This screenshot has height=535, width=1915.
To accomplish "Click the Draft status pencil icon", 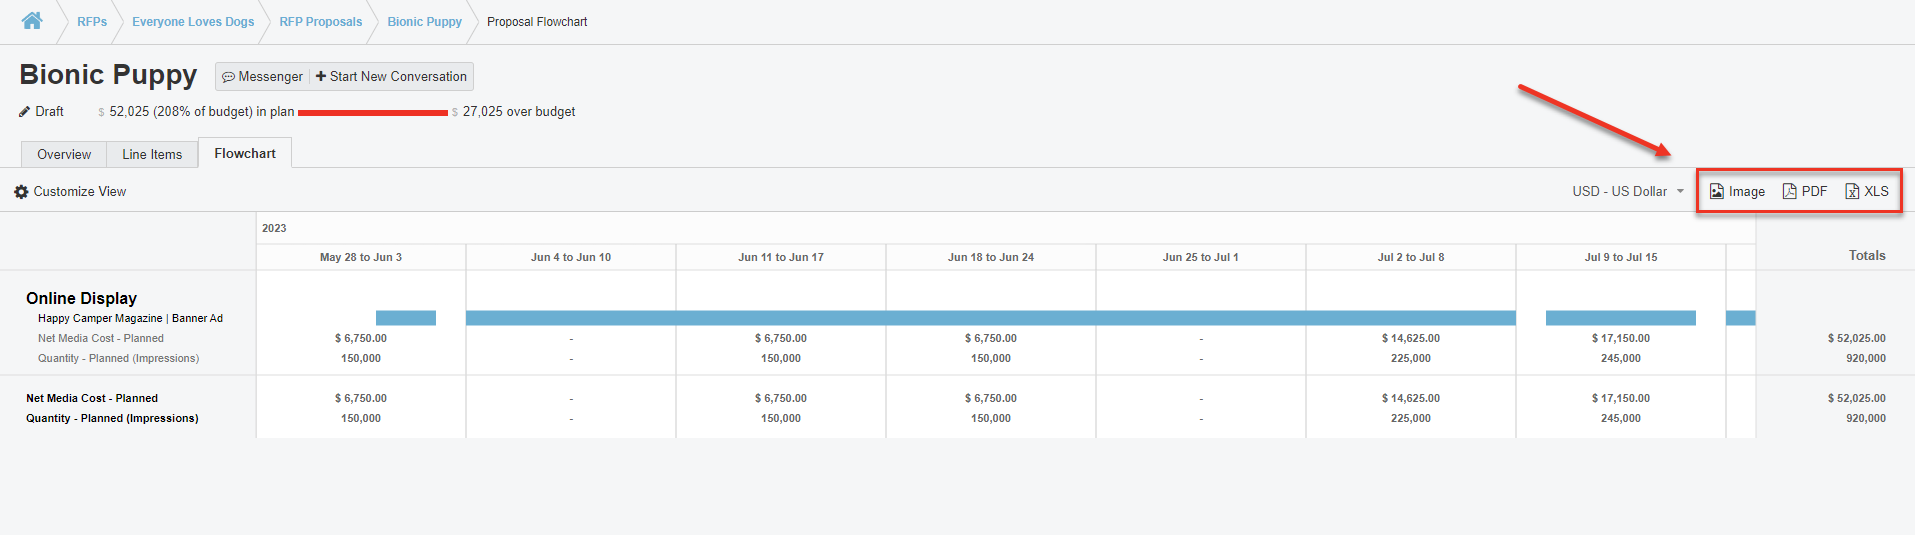I will coord(25,112).
